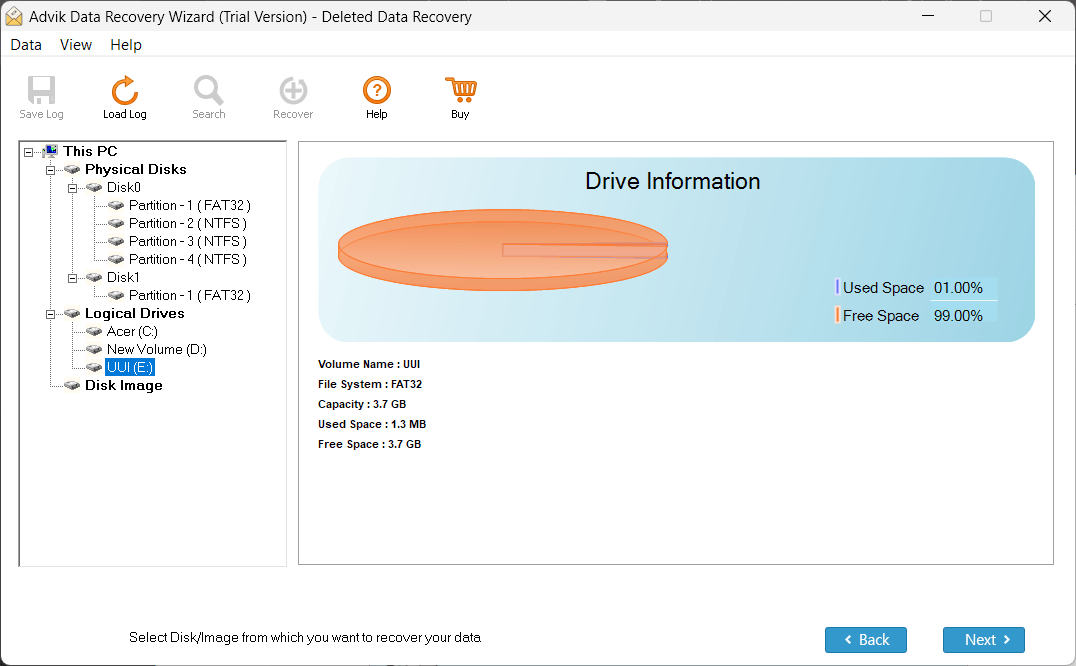1076x666 pixels.
Task: Click the 01.00% used space value
Action: point(958,288)
